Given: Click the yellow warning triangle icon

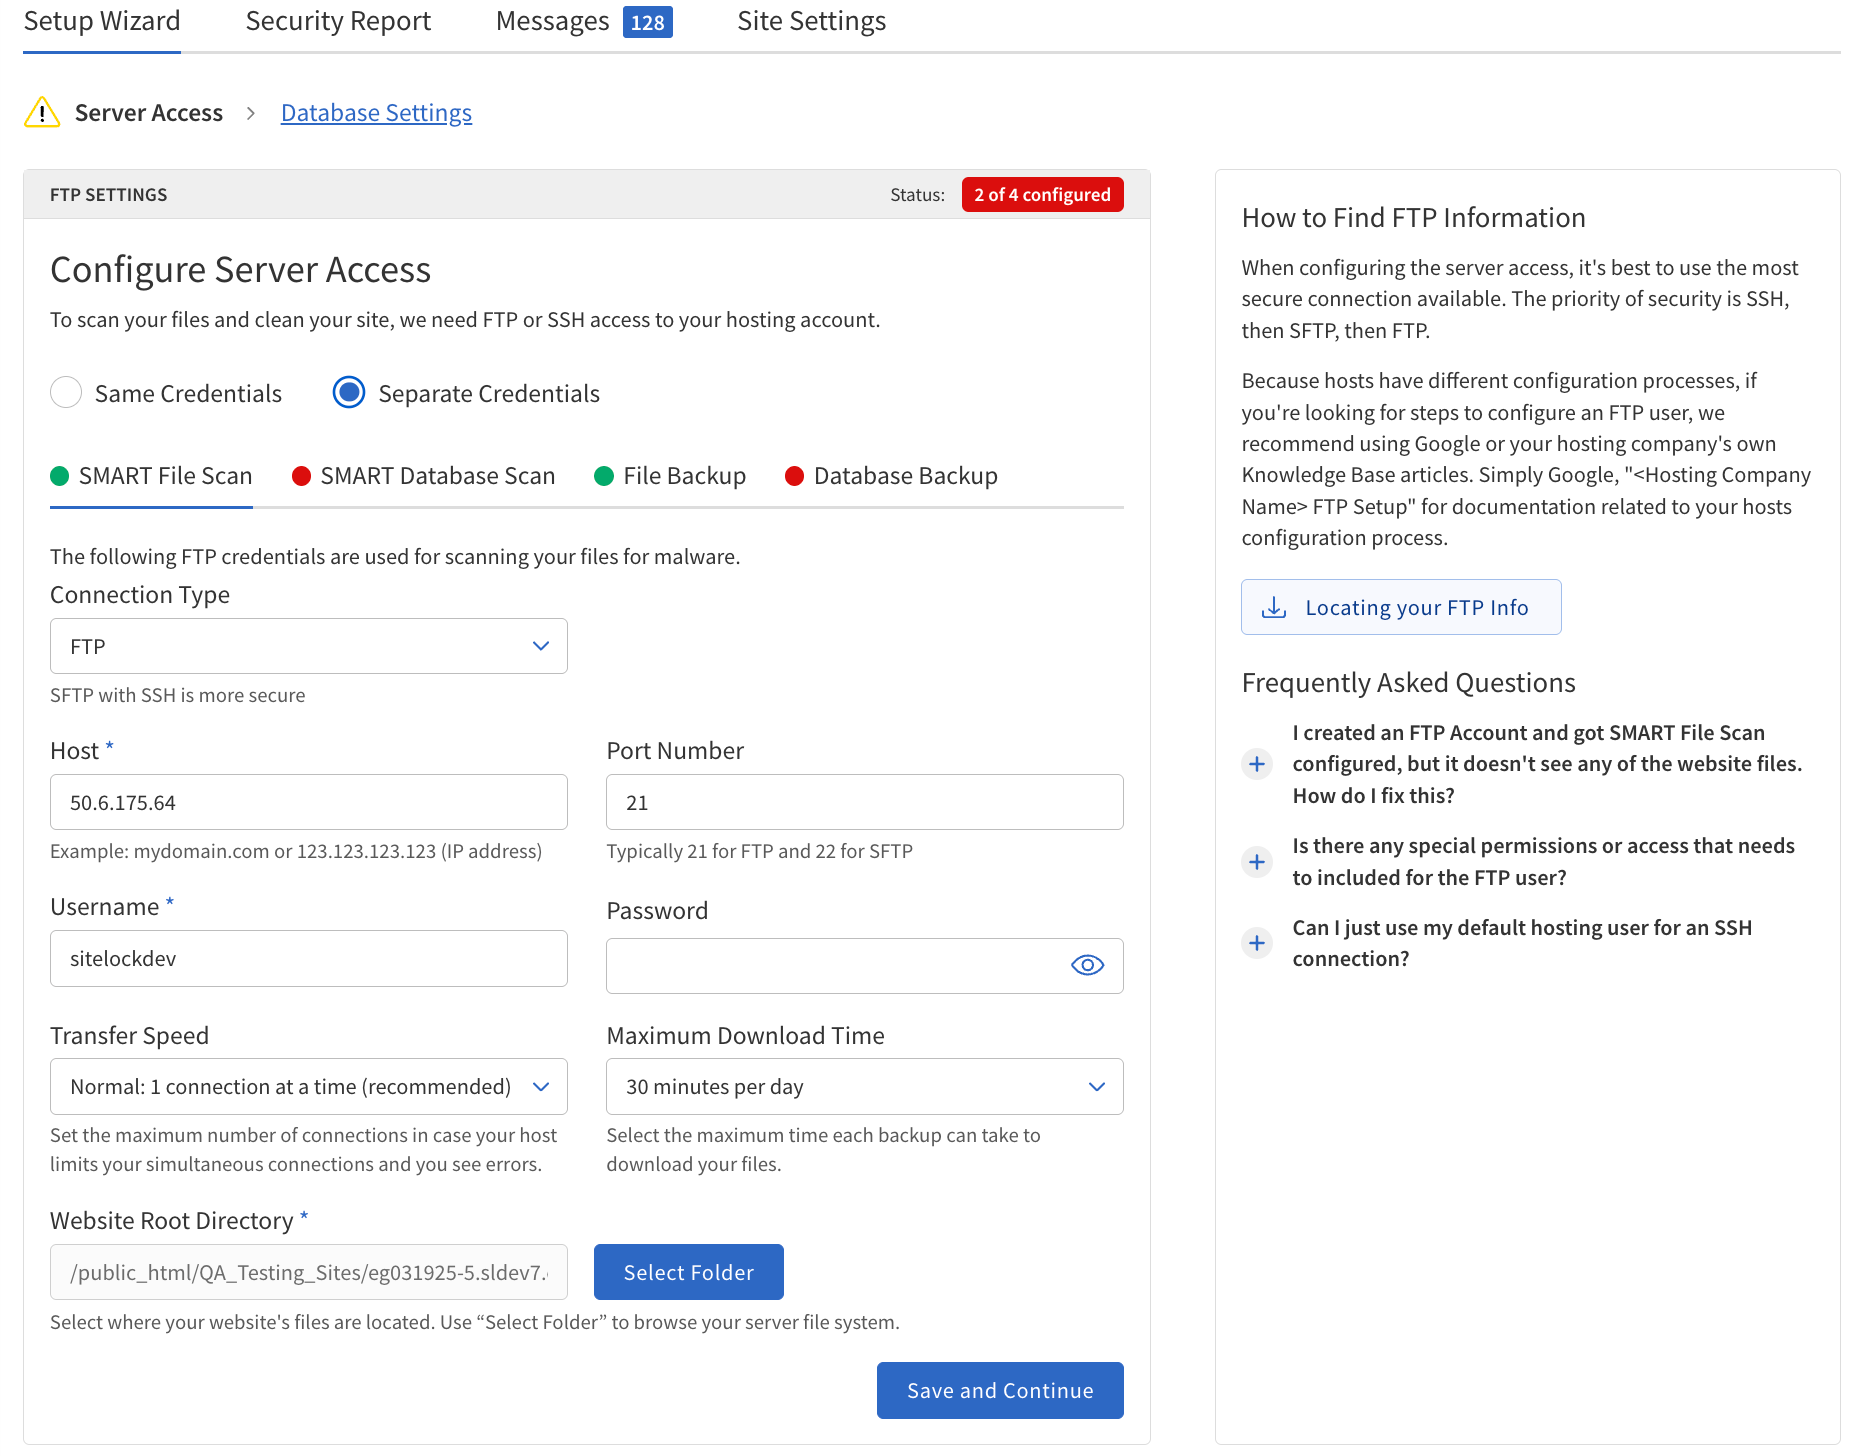Looking at the screenshot, I should 41,112.
